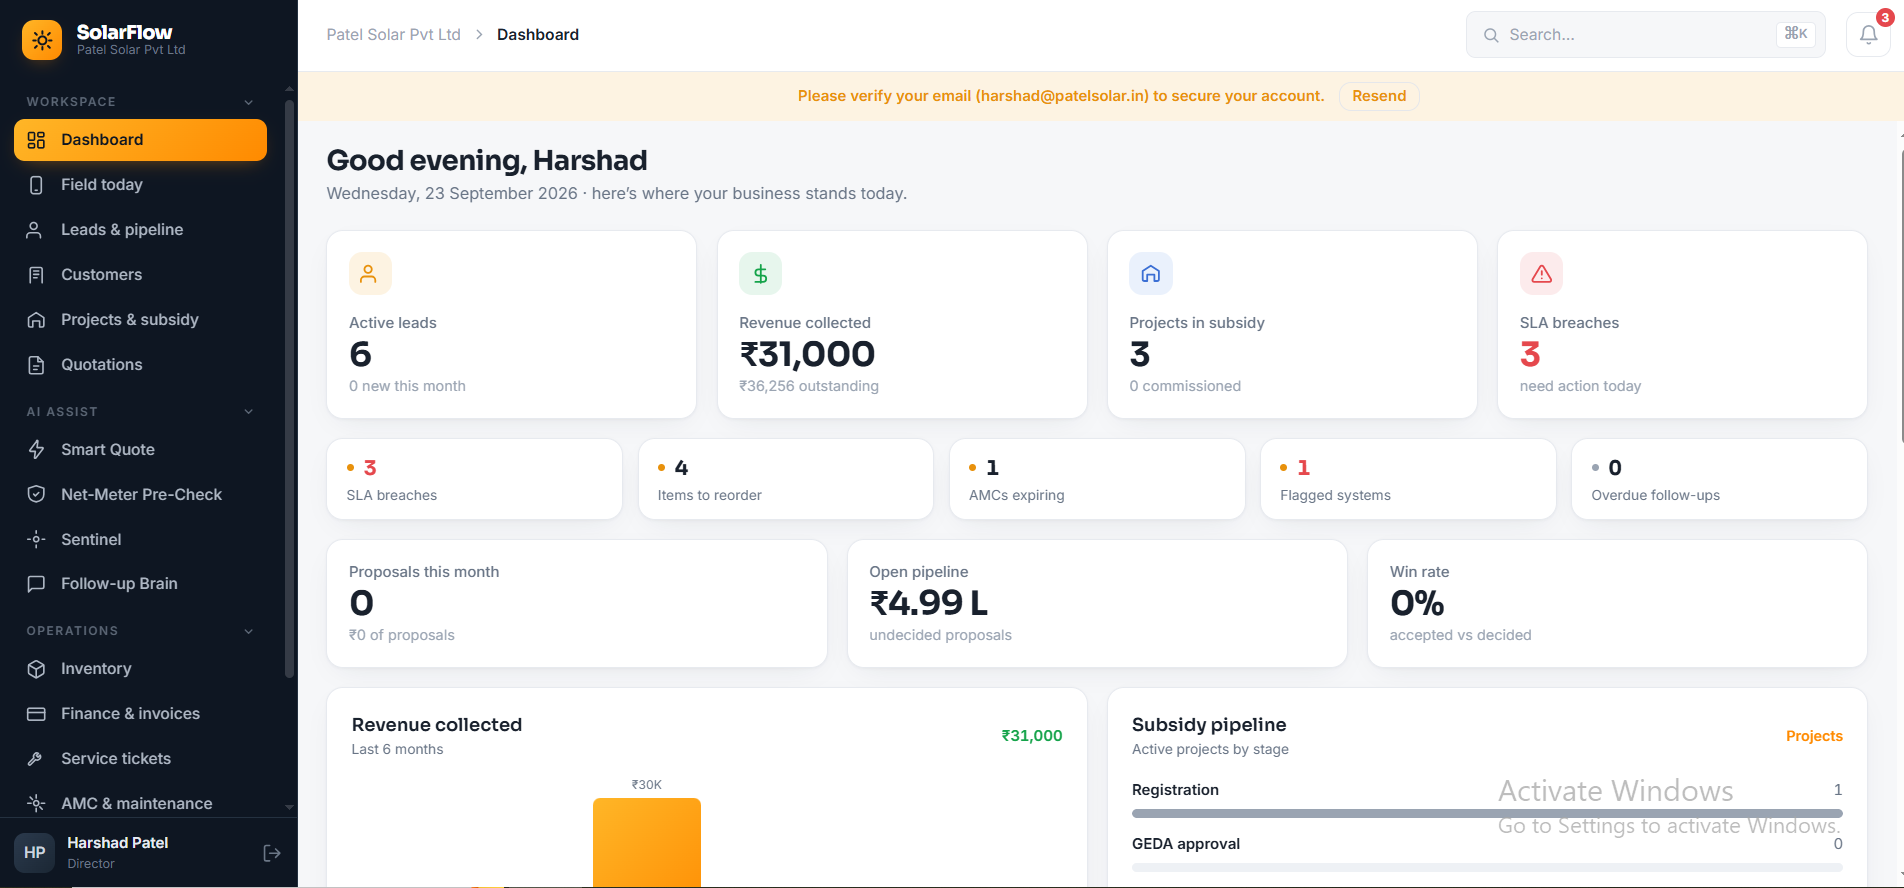Focus the Search input field
Image resolution: width=1904 pixels, height=888 pixels.
1645,35
